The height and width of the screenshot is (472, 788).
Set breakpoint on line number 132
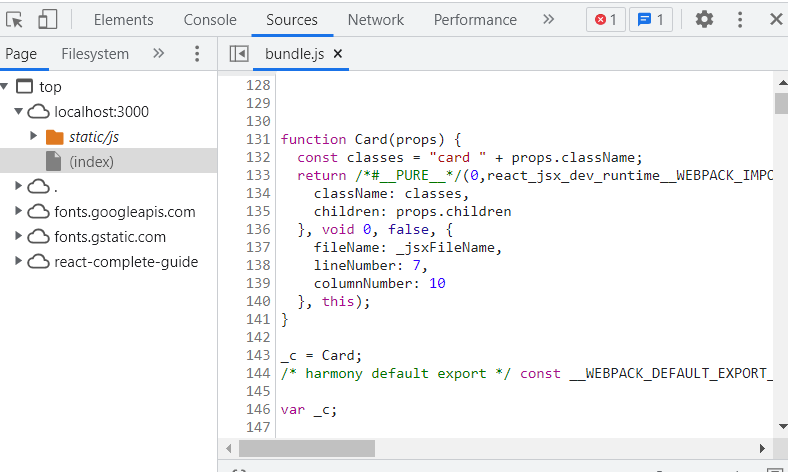(258, 157)
